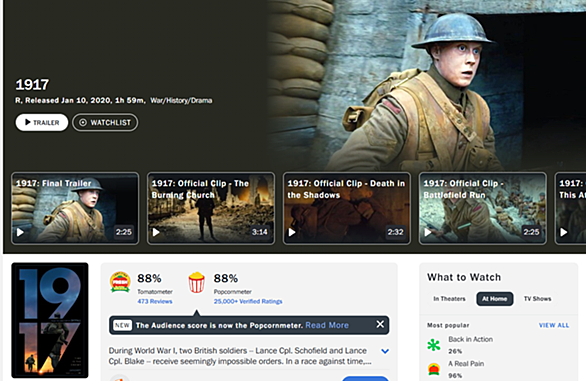Click the Tomatometer fresh tomato icon

coord(120,282)
